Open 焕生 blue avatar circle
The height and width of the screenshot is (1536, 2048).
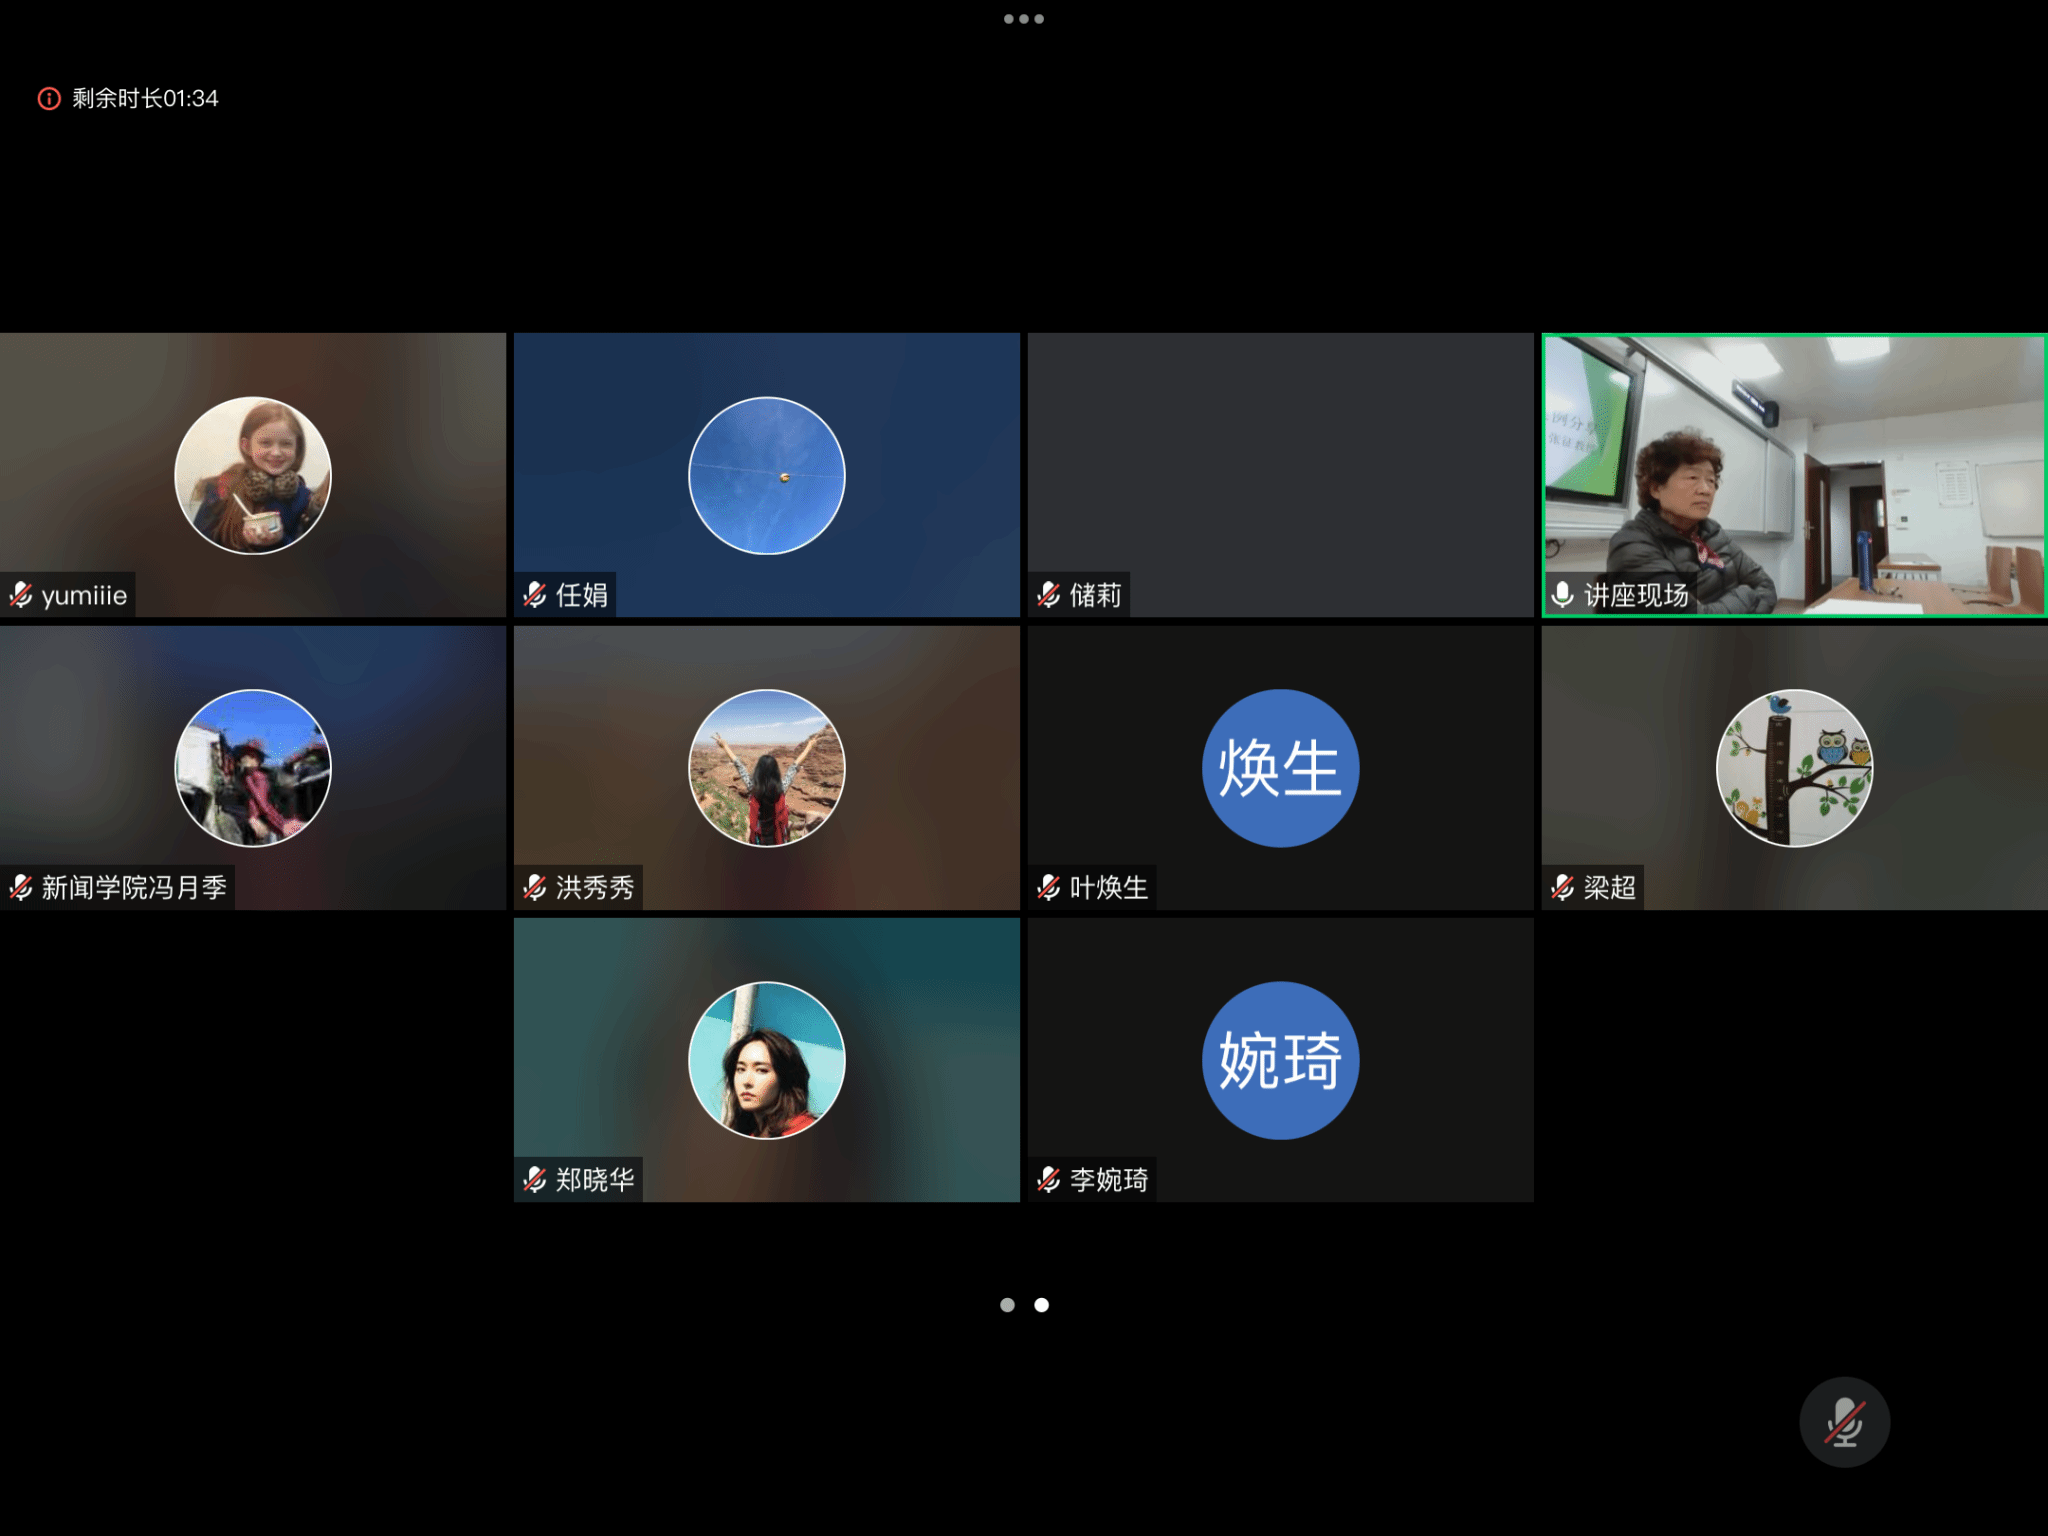pos(1280,768)
